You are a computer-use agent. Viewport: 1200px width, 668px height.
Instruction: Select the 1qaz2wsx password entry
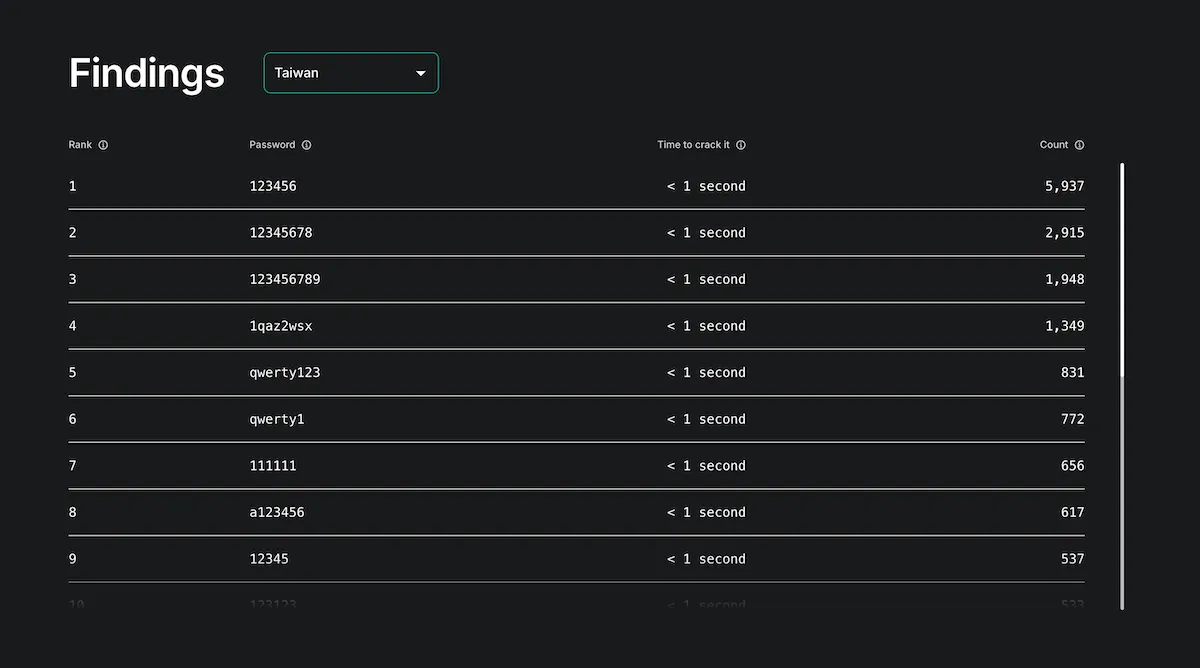281,326
